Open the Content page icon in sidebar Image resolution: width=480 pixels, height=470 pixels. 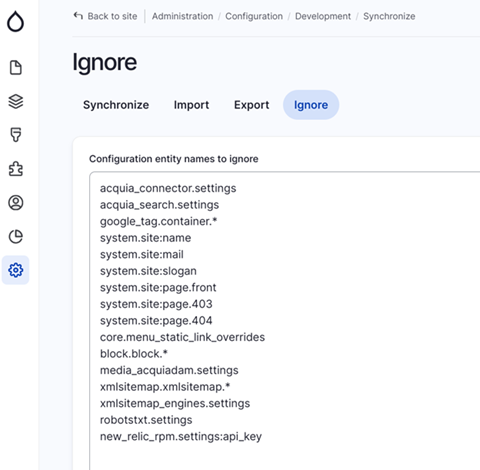point(15,68)
